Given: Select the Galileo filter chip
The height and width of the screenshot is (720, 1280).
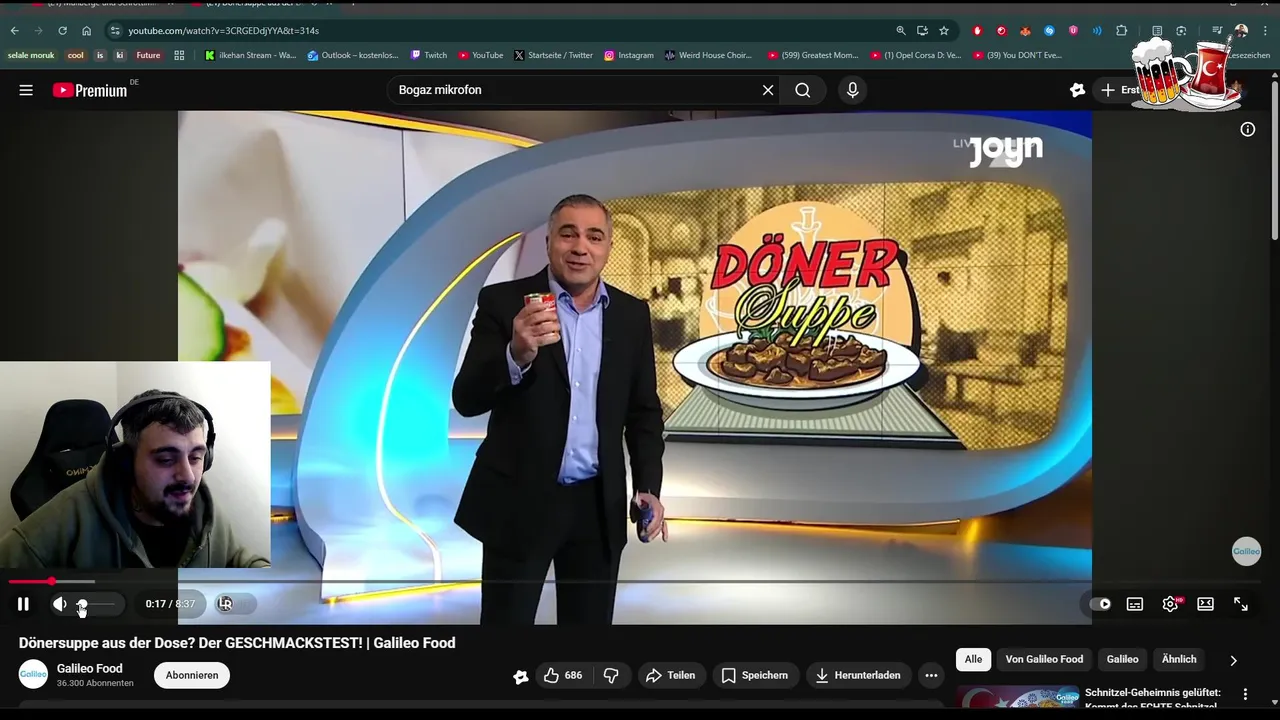Looking at the screenshot, I should point(1122,659).
